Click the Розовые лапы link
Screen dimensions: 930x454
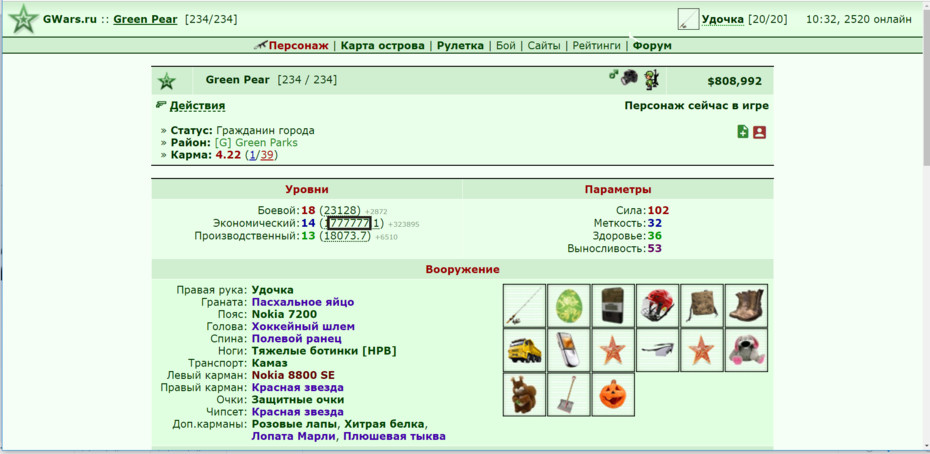pos(294,424)
